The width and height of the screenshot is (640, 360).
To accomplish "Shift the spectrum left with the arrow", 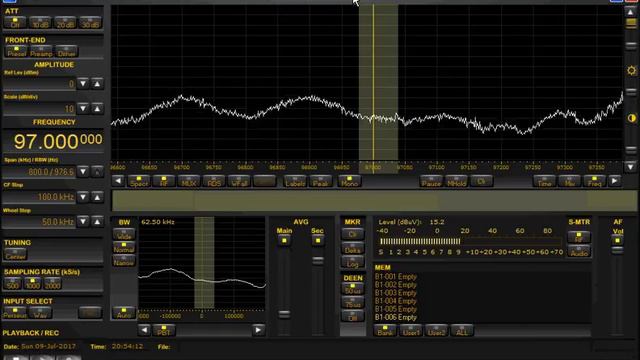I will 118,180.
